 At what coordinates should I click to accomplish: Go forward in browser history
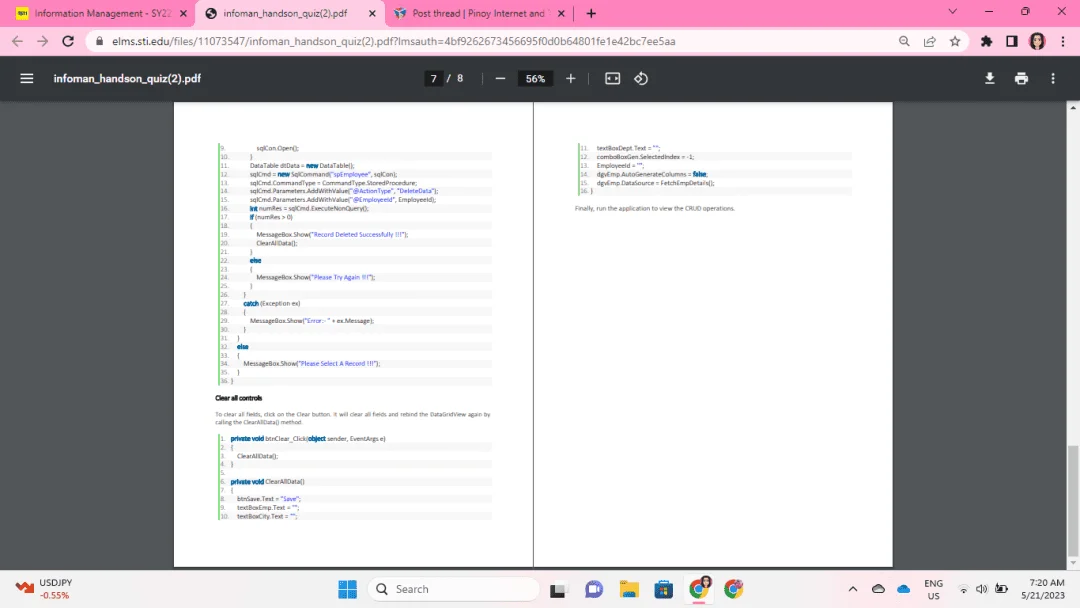point(43,41)
